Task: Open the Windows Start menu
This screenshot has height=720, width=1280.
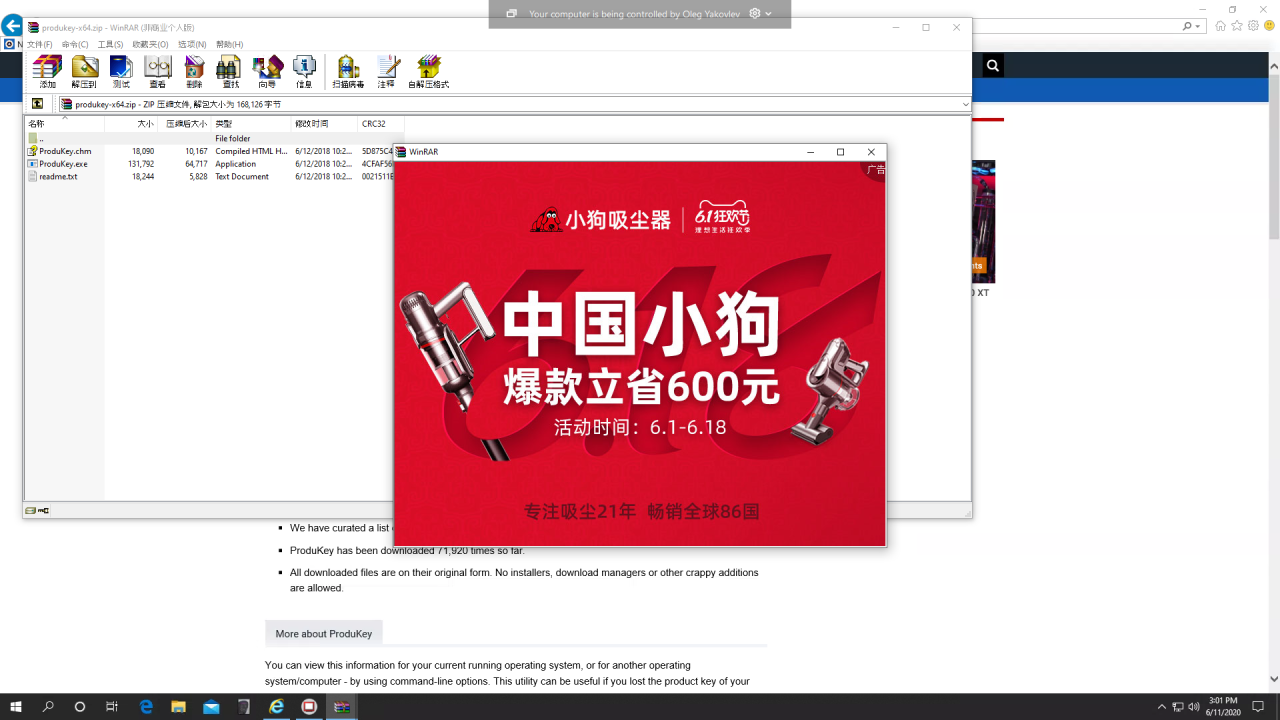Action: click(16, 706)
